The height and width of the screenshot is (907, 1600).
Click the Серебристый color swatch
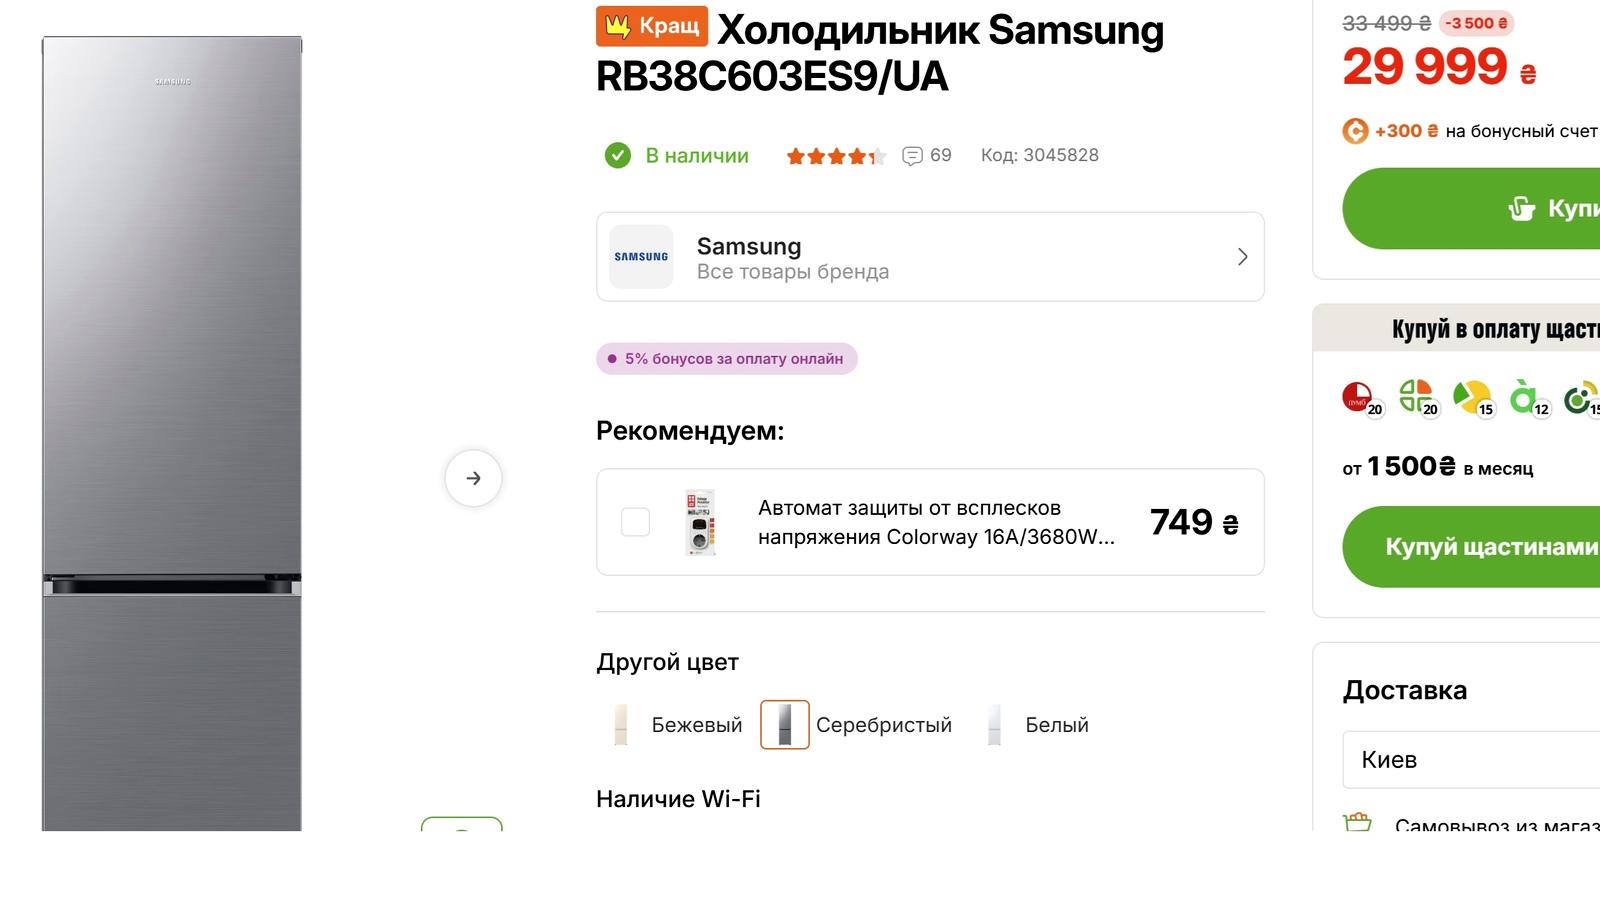point(785,725)
